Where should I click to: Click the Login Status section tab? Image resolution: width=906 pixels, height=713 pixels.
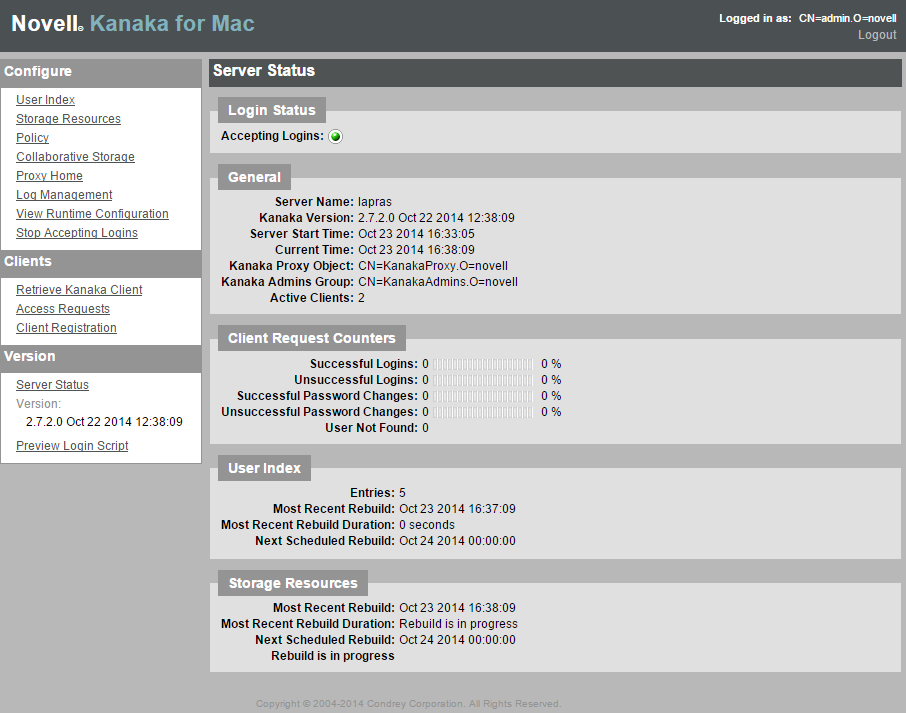point(272,110)
